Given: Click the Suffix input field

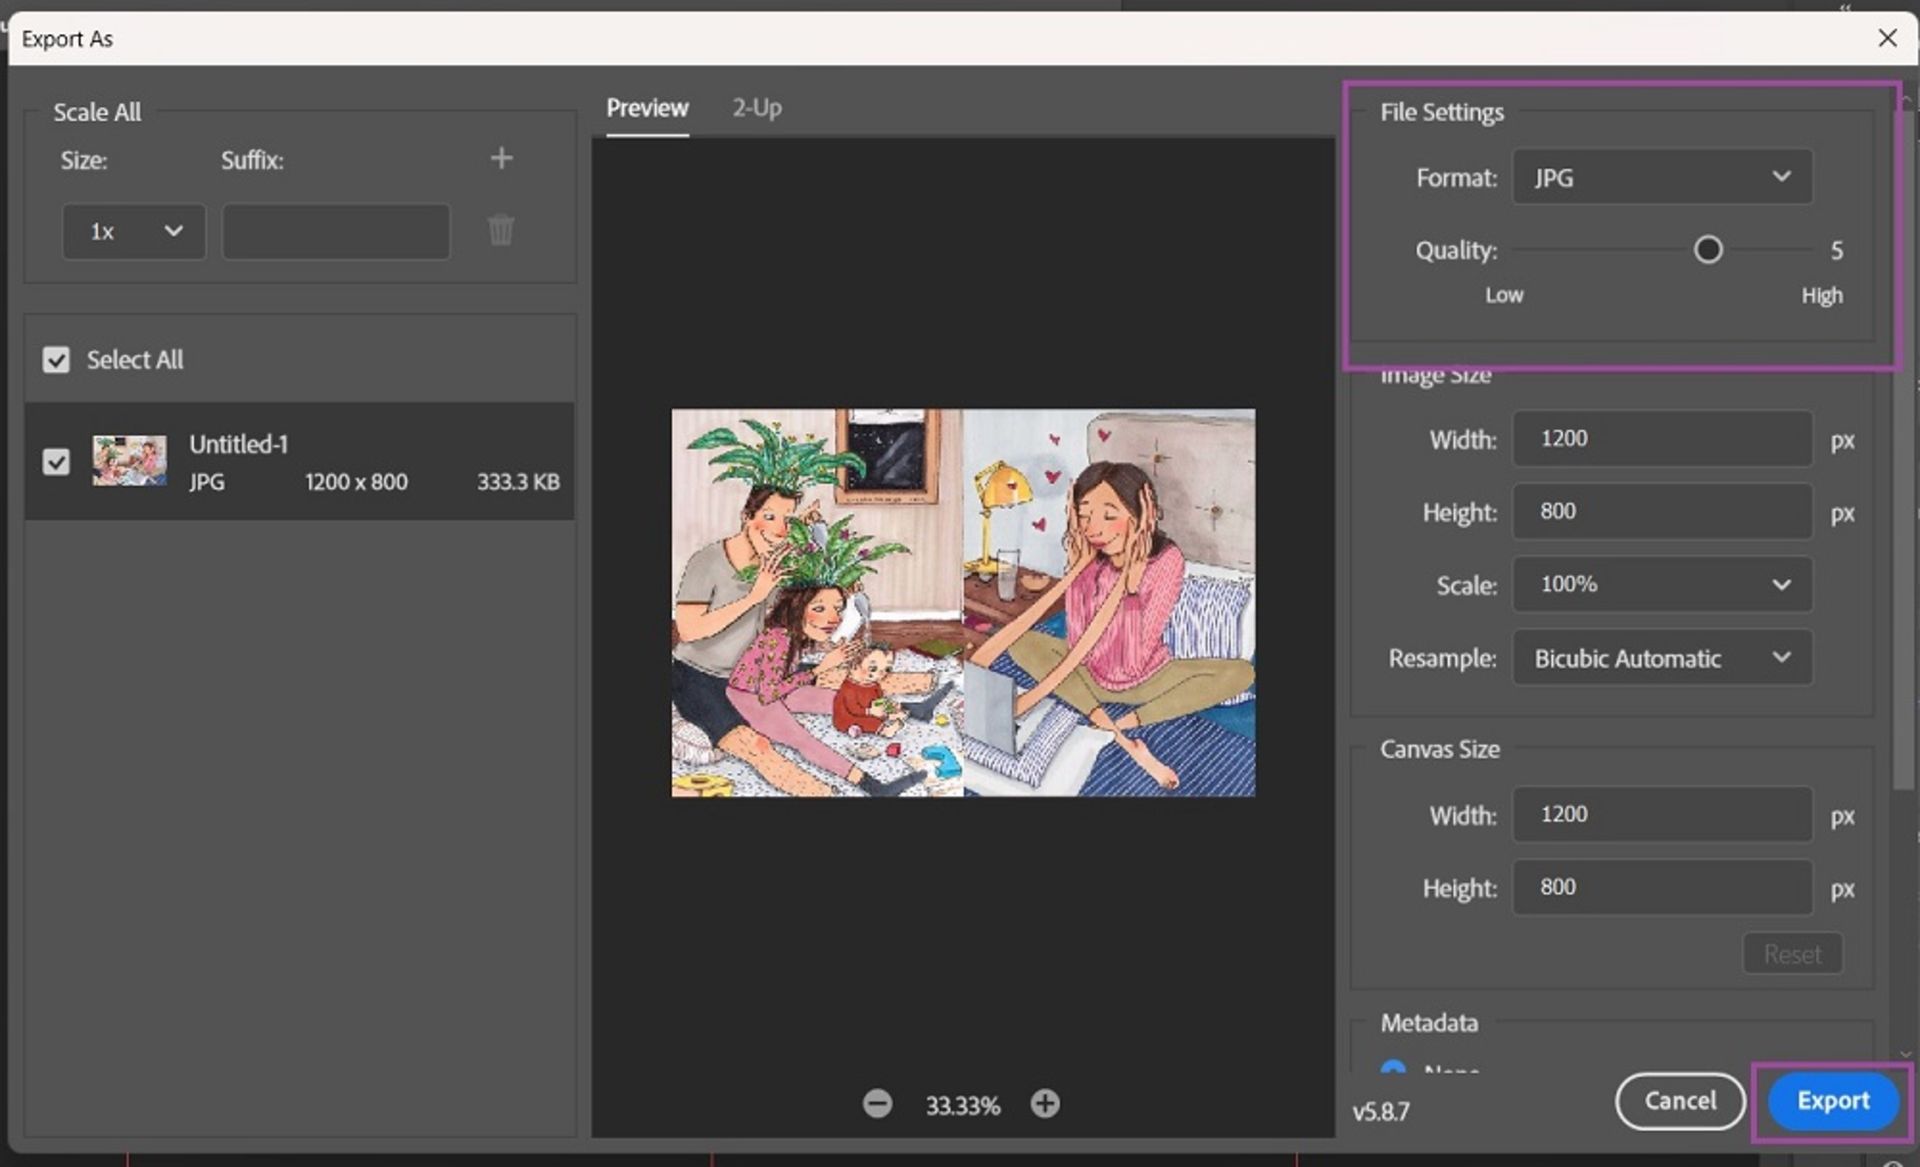Looking at the screenshot, I should (x=336, y=232).
